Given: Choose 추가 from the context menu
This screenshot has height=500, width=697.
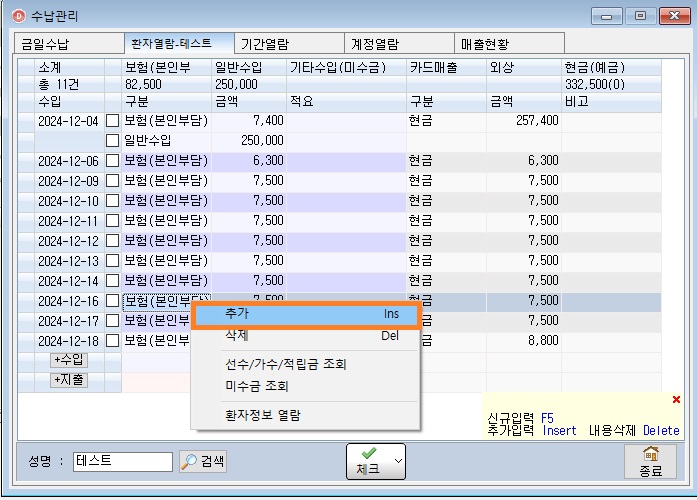Looking at the screenshot, I should pos(306,314).
